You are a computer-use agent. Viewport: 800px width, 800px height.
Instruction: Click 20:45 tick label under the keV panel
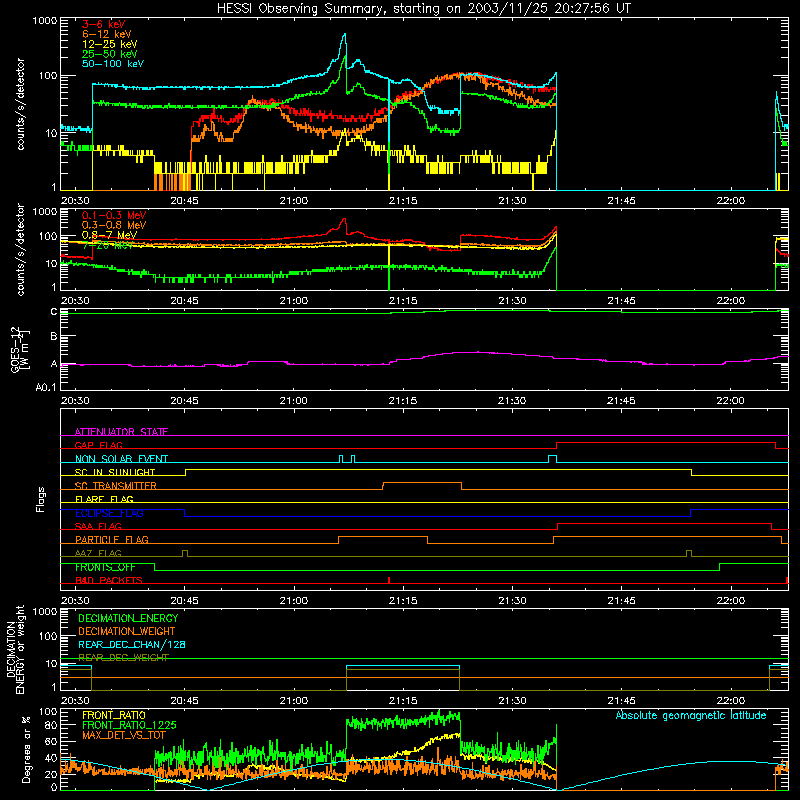coord(184,201)
